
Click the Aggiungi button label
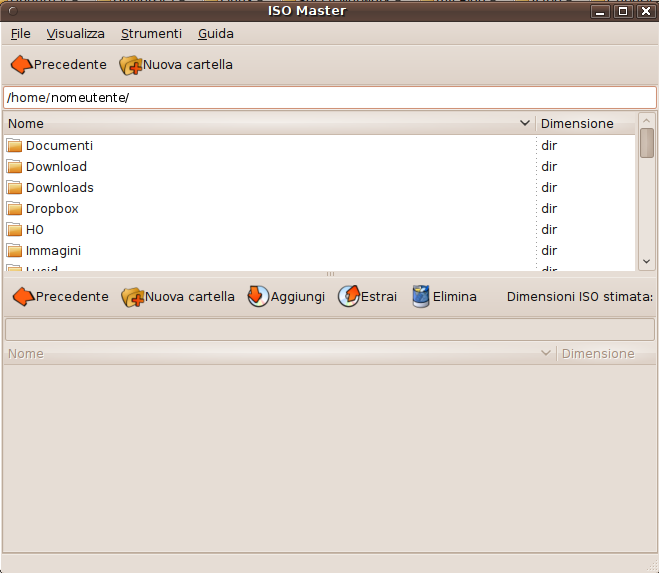(298, 297)
